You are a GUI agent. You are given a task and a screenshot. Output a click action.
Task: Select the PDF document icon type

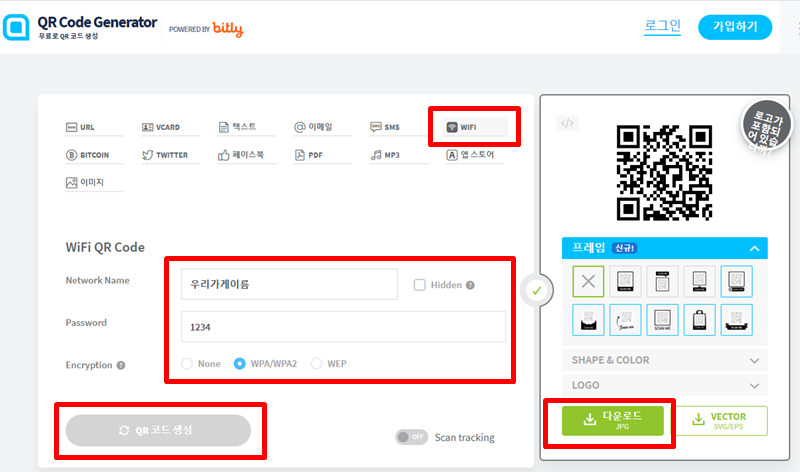click(299, 155)
